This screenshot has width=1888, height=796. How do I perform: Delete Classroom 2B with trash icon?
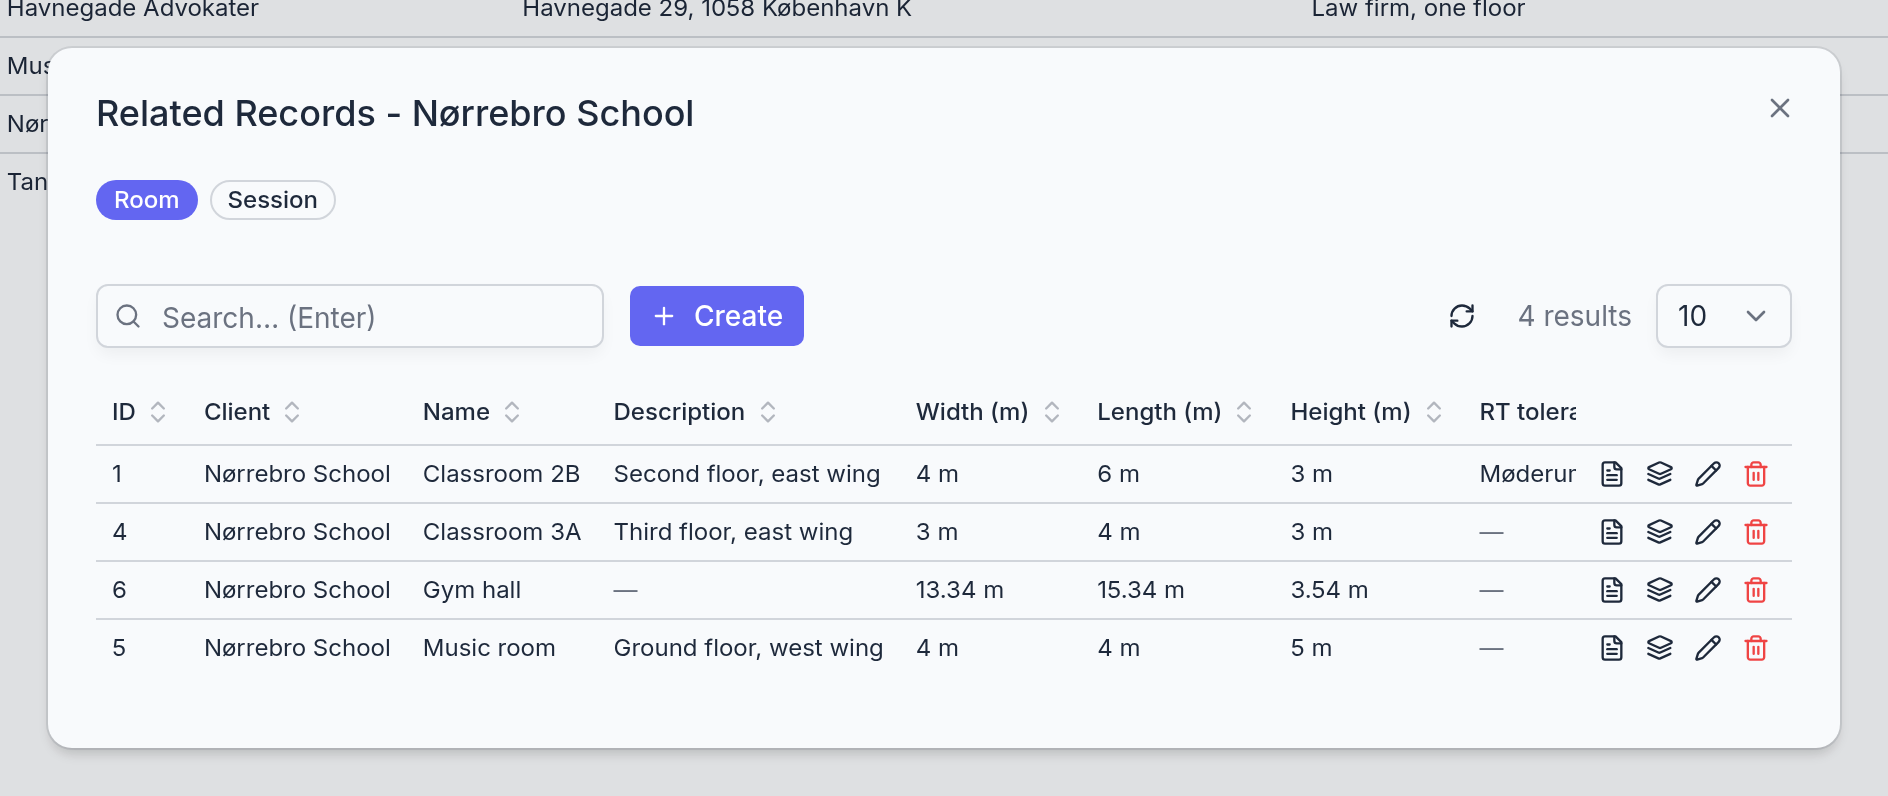click(1756, 474)
